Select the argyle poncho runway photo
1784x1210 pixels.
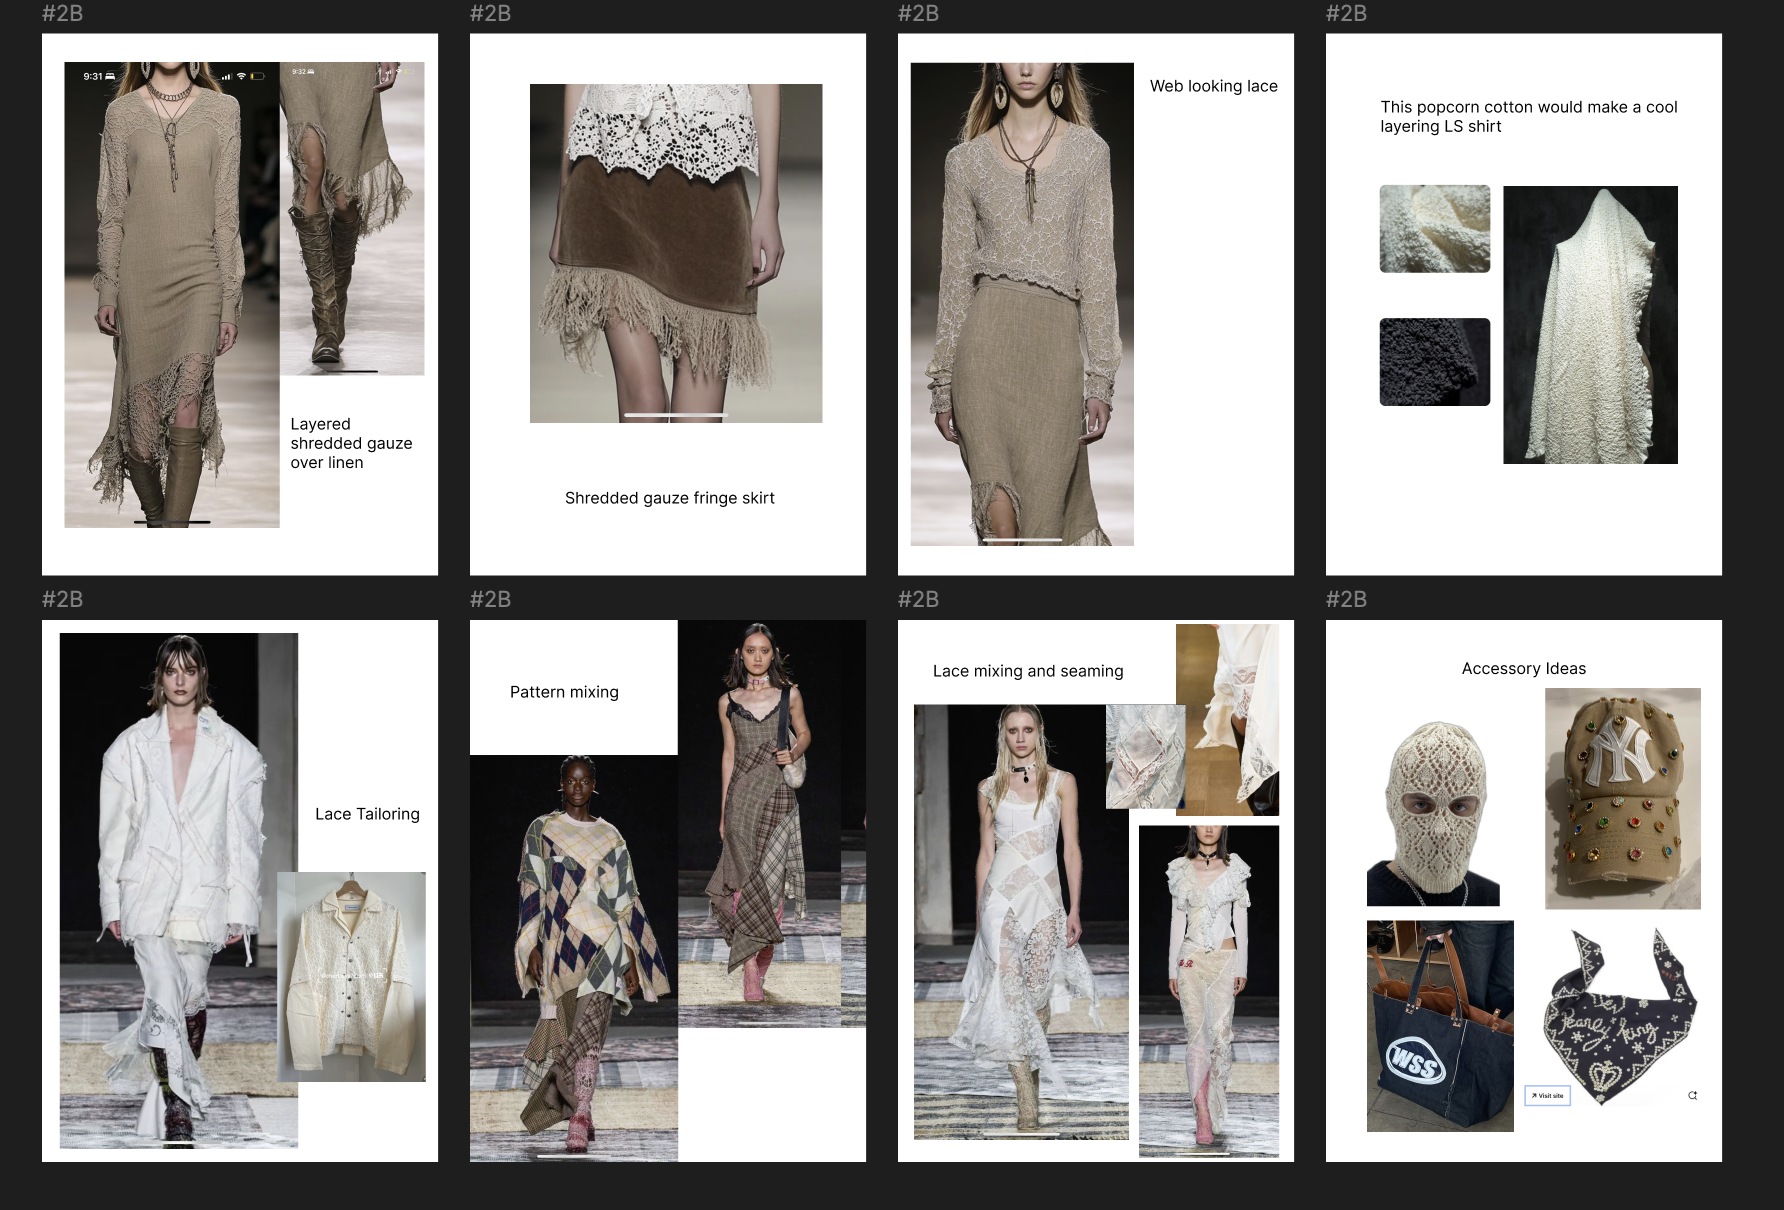click(574, 958)
